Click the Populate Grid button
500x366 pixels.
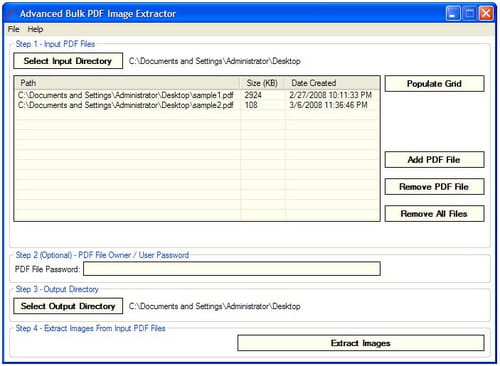click(434, 83)
